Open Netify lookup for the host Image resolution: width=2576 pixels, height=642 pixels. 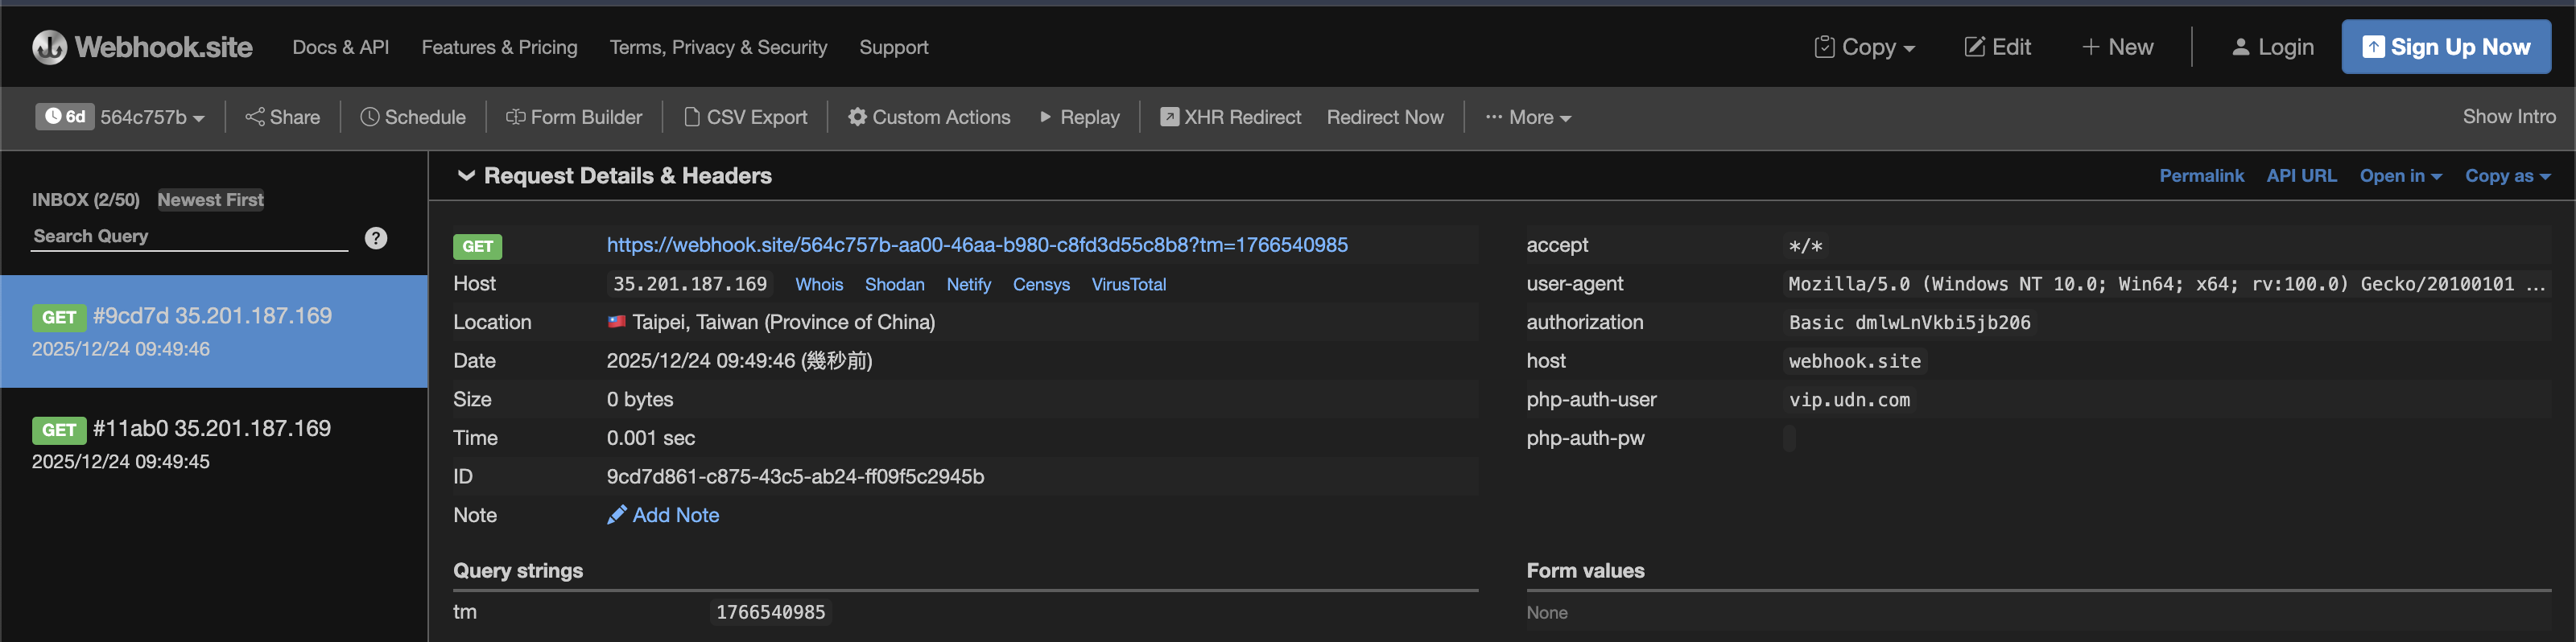(968, 285)
